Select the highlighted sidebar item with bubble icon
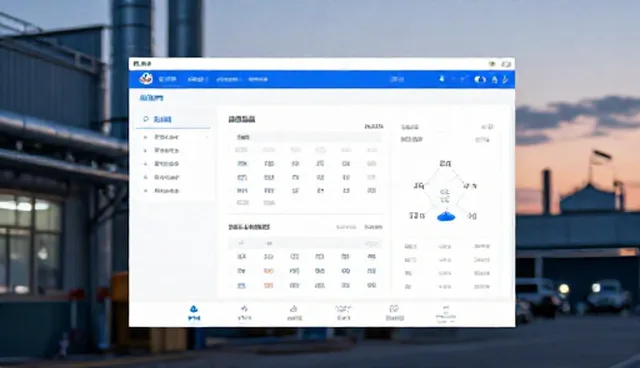Screen dimensions: 640x368 [173, 119]
